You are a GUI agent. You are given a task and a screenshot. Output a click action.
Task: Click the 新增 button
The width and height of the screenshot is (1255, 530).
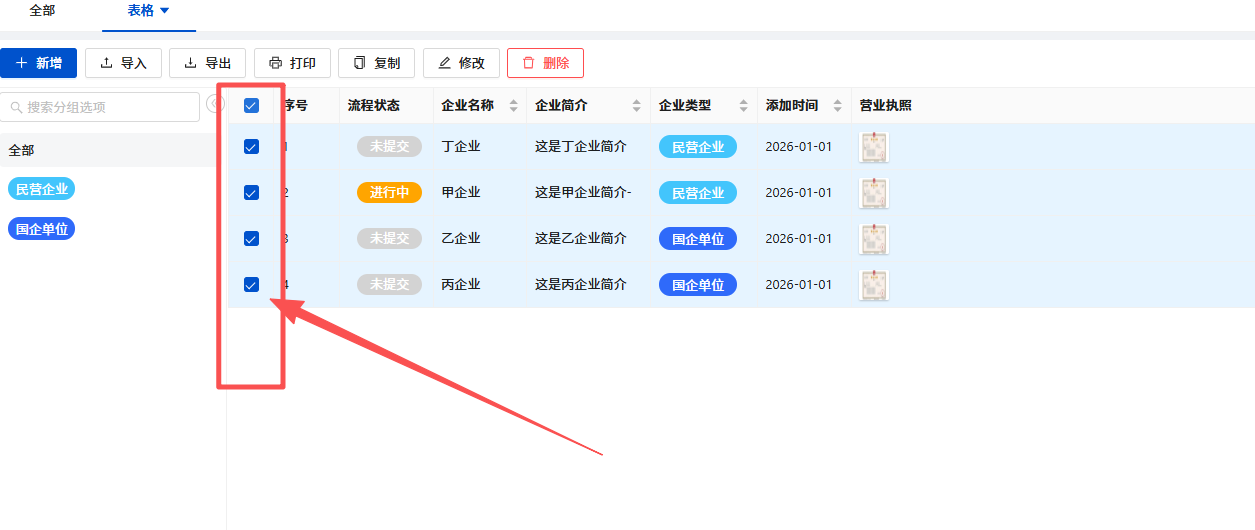[38, 63]
